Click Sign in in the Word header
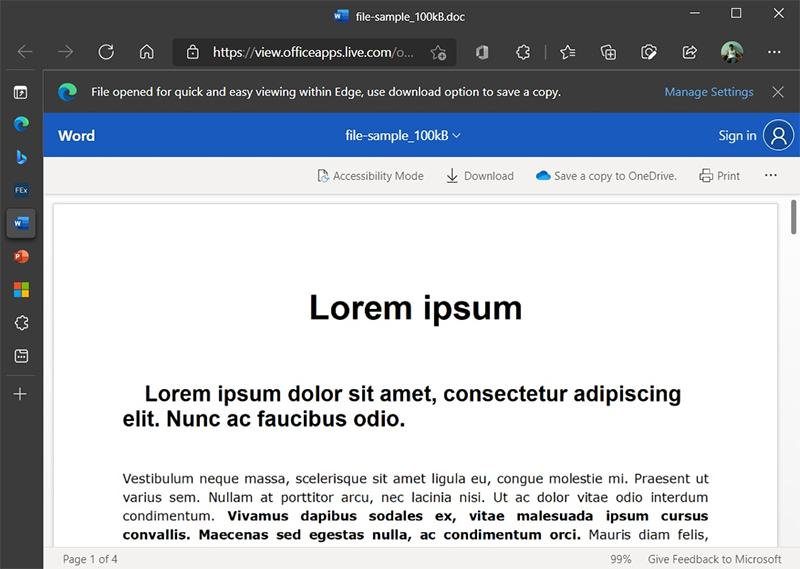This screenshot has width=800, height=569. click(737, 136)
